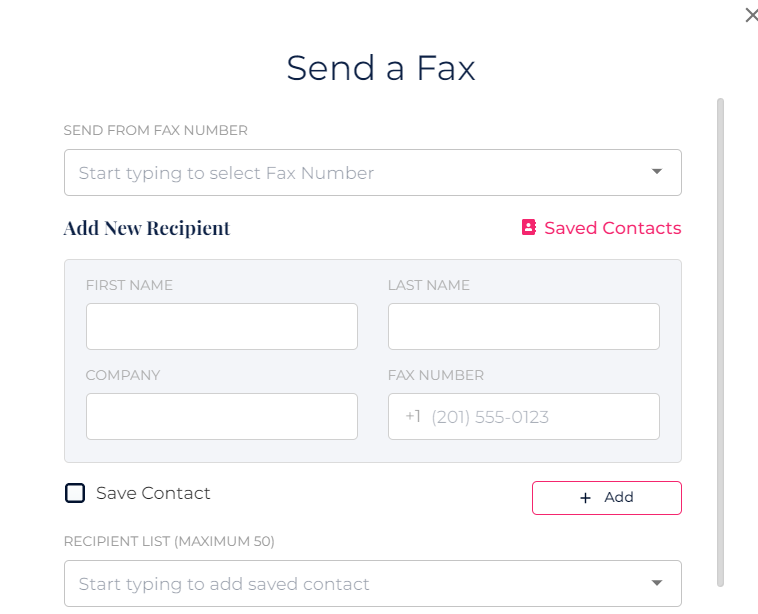This screenshot has width=758, height=614.
Task: Open the recipient list dropdown arrow
Action: tap(657, 583)
